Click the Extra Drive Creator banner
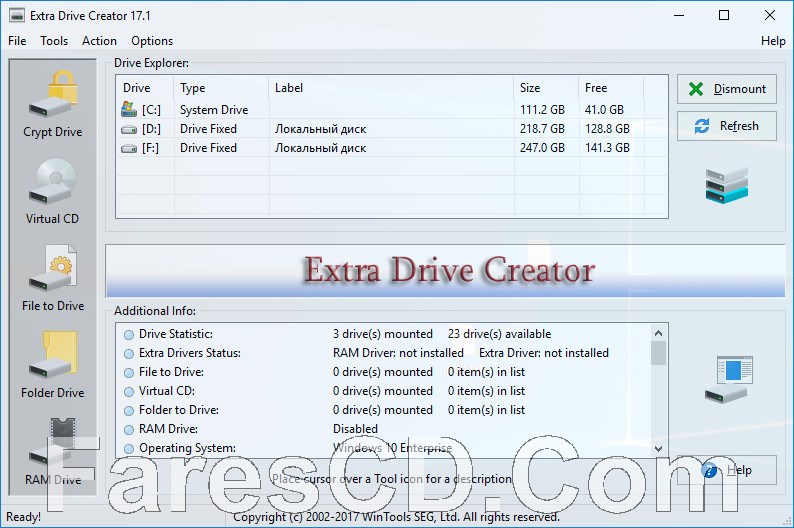The width and height of the screenshot is (794, 528). pos(445,271)
